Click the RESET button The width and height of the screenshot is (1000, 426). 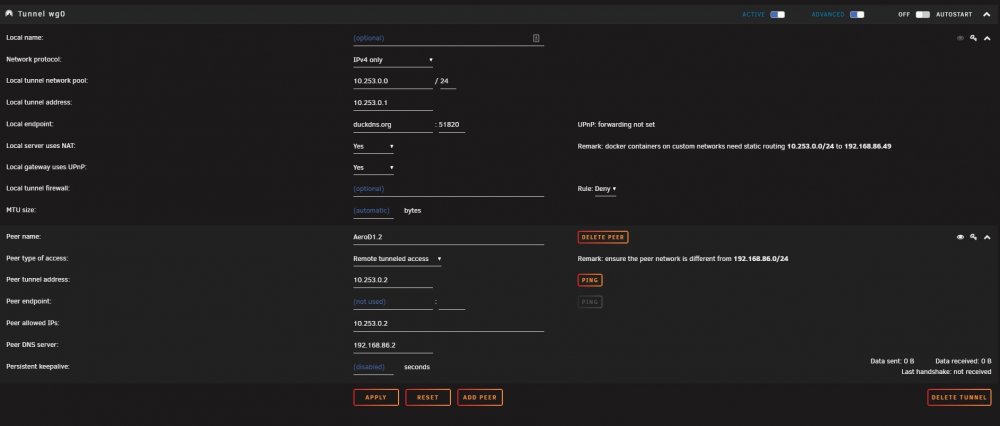click(427, 397)
